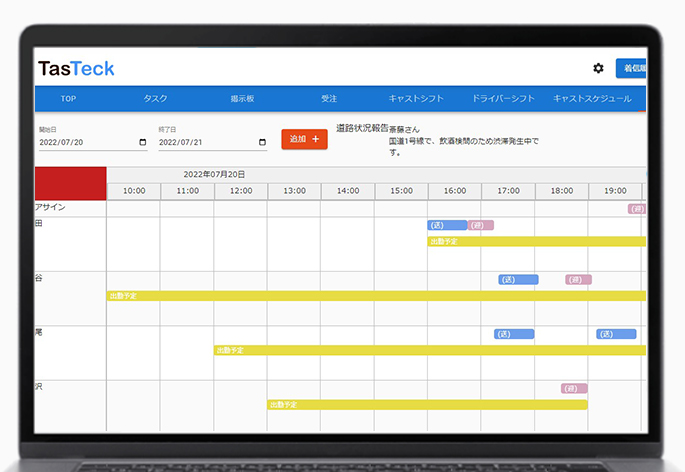The width and height of the screenshot is (685, 472).
Task: Click the 15:00 time column header
Action: click(x=401, y=191)
